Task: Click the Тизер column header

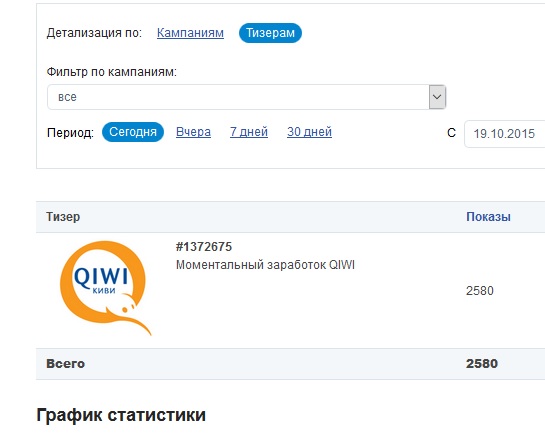Action: tap(63, 217)
